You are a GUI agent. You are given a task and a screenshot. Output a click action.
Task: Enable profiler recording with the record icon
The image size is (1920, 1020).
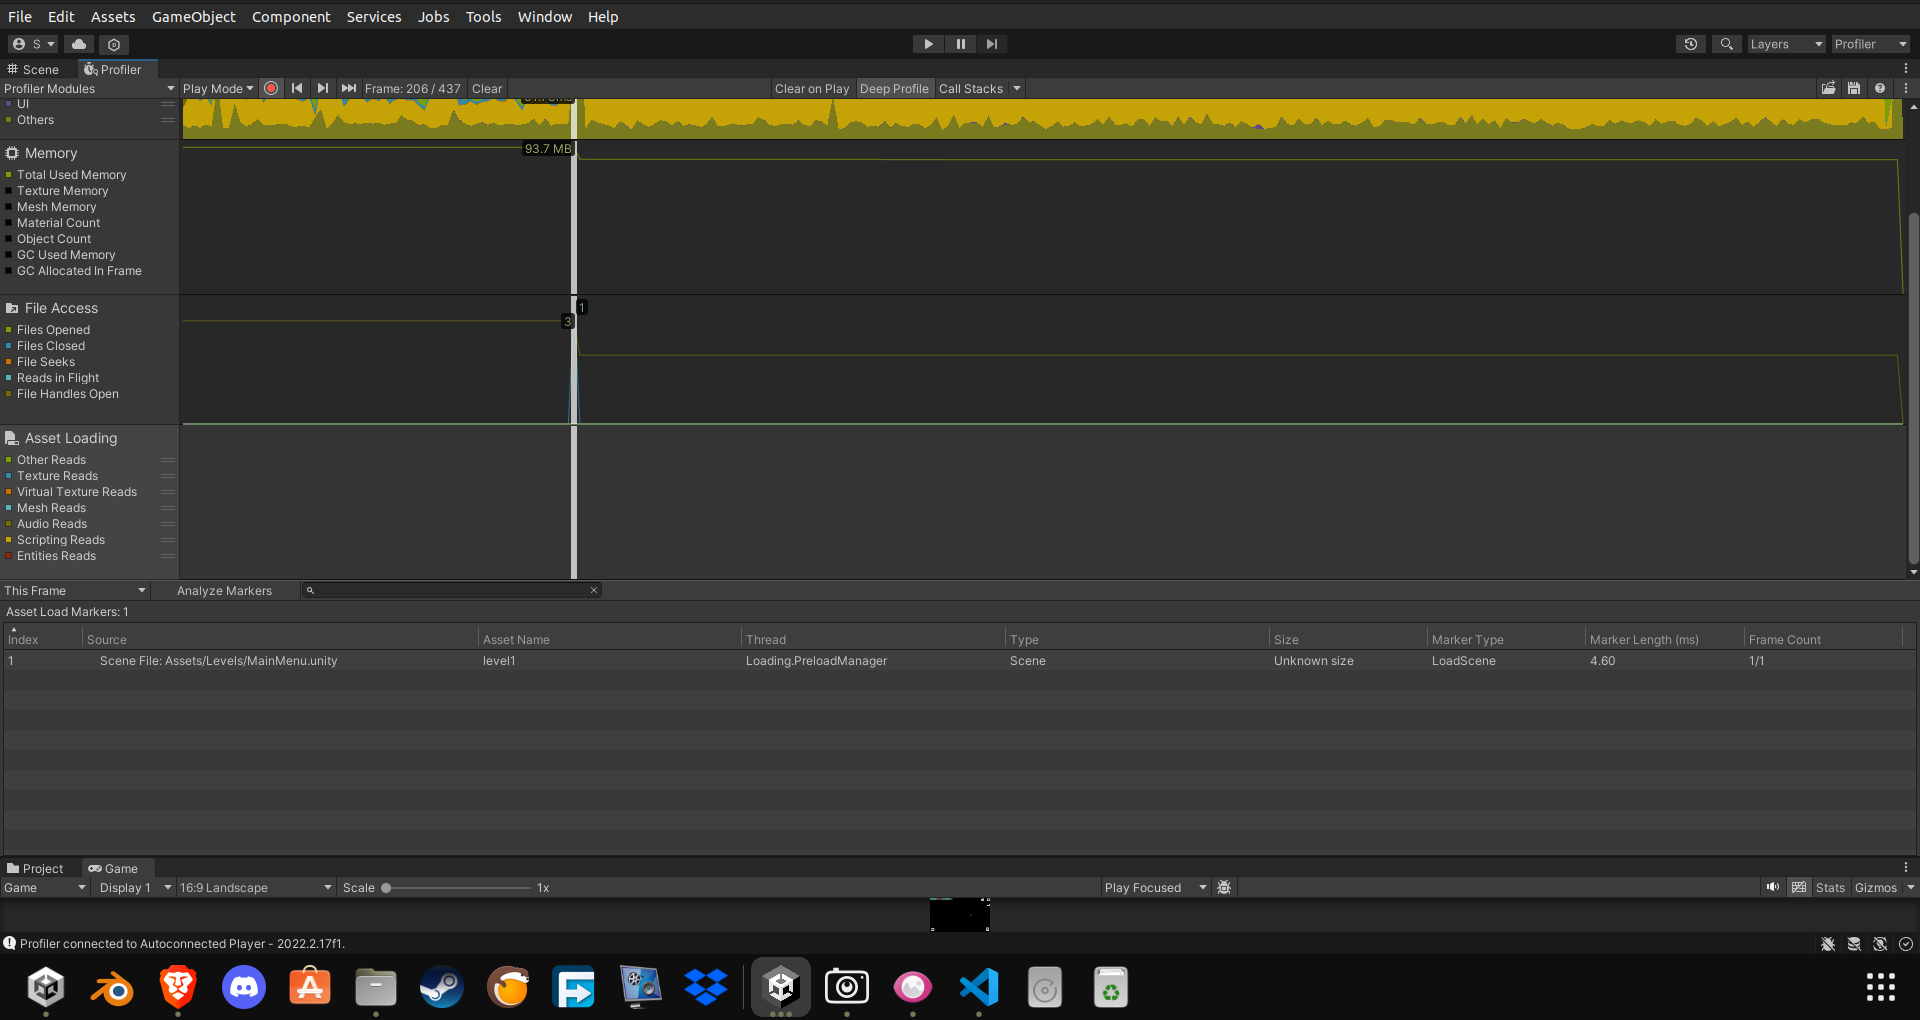click(271, 88)
